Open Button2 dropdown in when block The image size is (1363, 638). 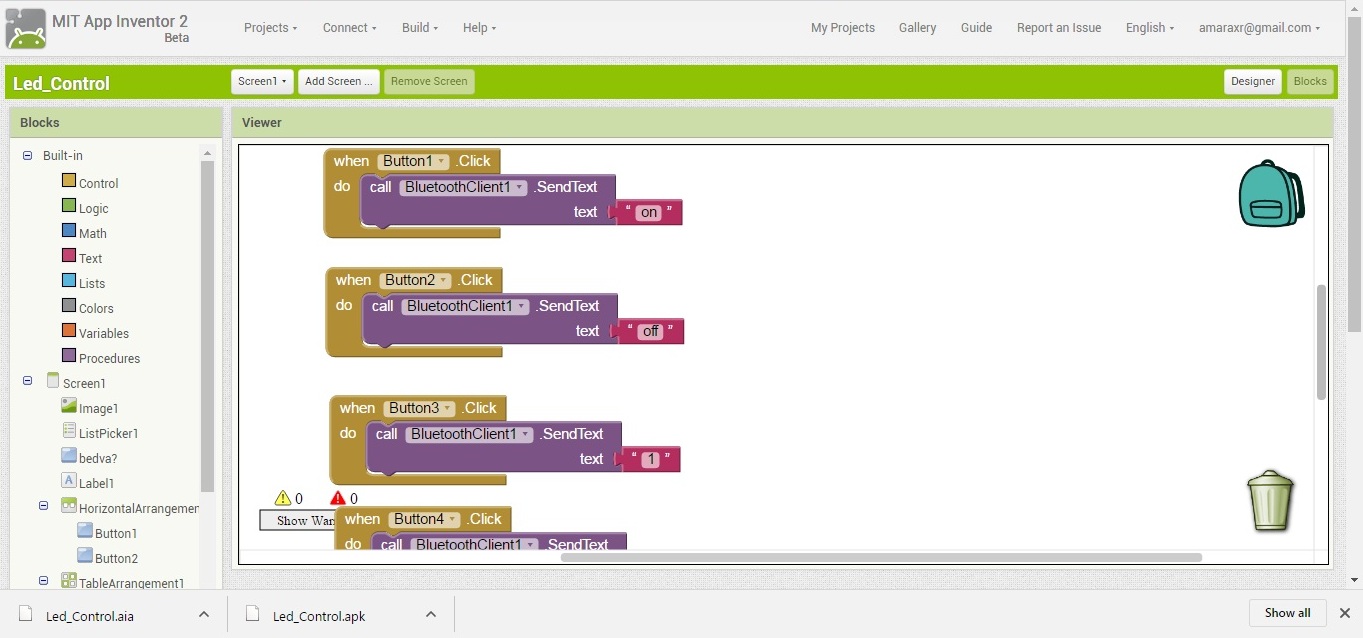click(416, 280)
